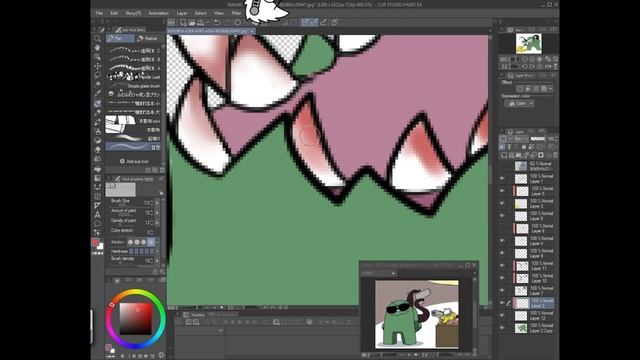Select the Auto select wand tool
Image resolution: width=640 pixels, height=360 pixels.
pos(97,84)
